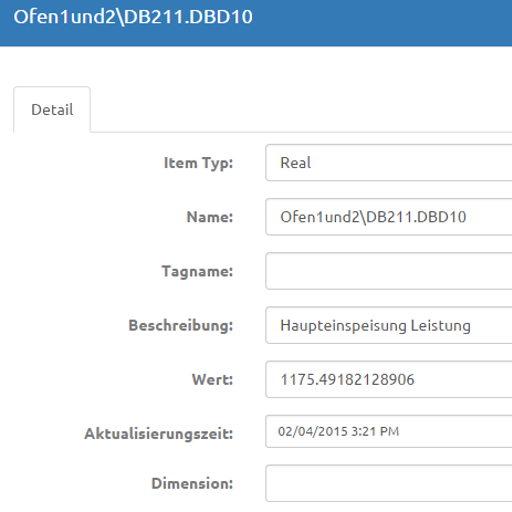Click the Aktualisierungszeit label
The image size is (512, 512).
point(159,434)
